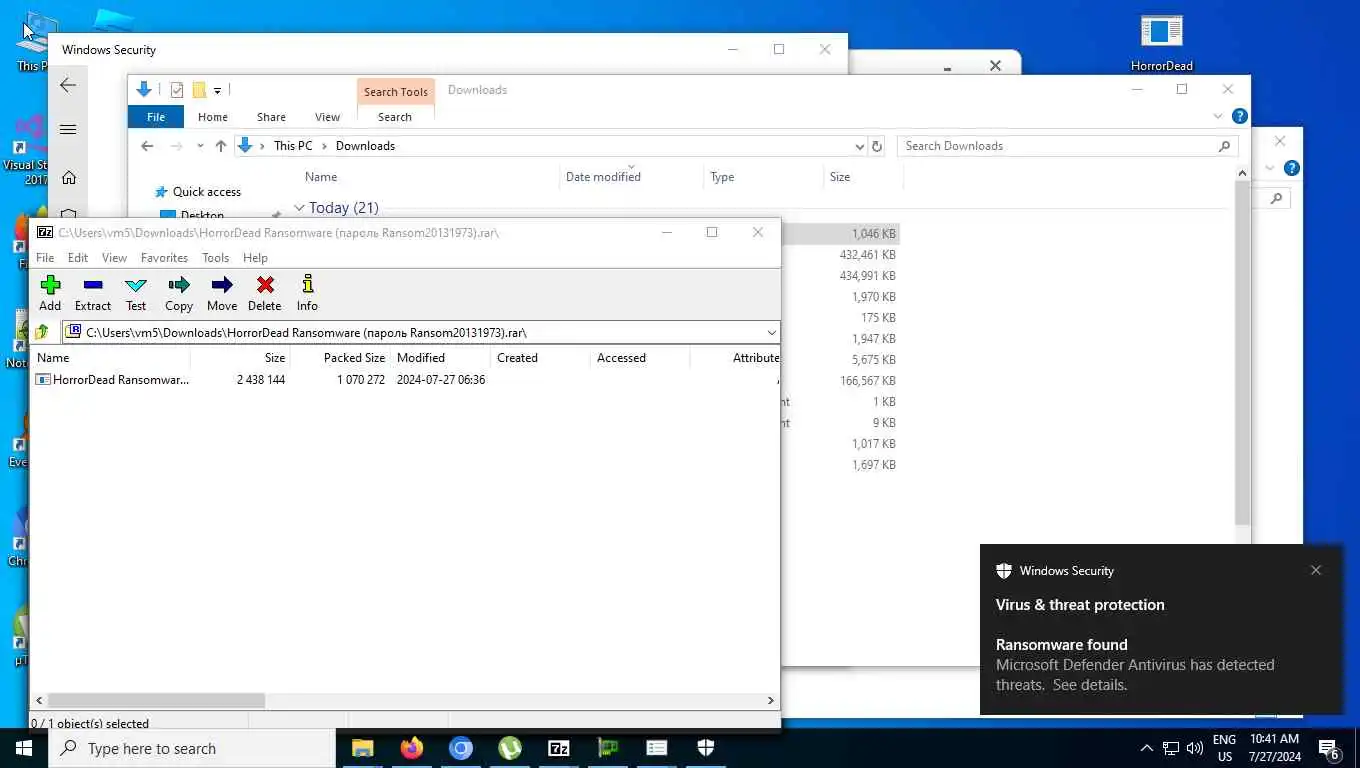The image size is (1360, 768).
Task: Show hidden system tray icons
Action: click(1146, 748)
